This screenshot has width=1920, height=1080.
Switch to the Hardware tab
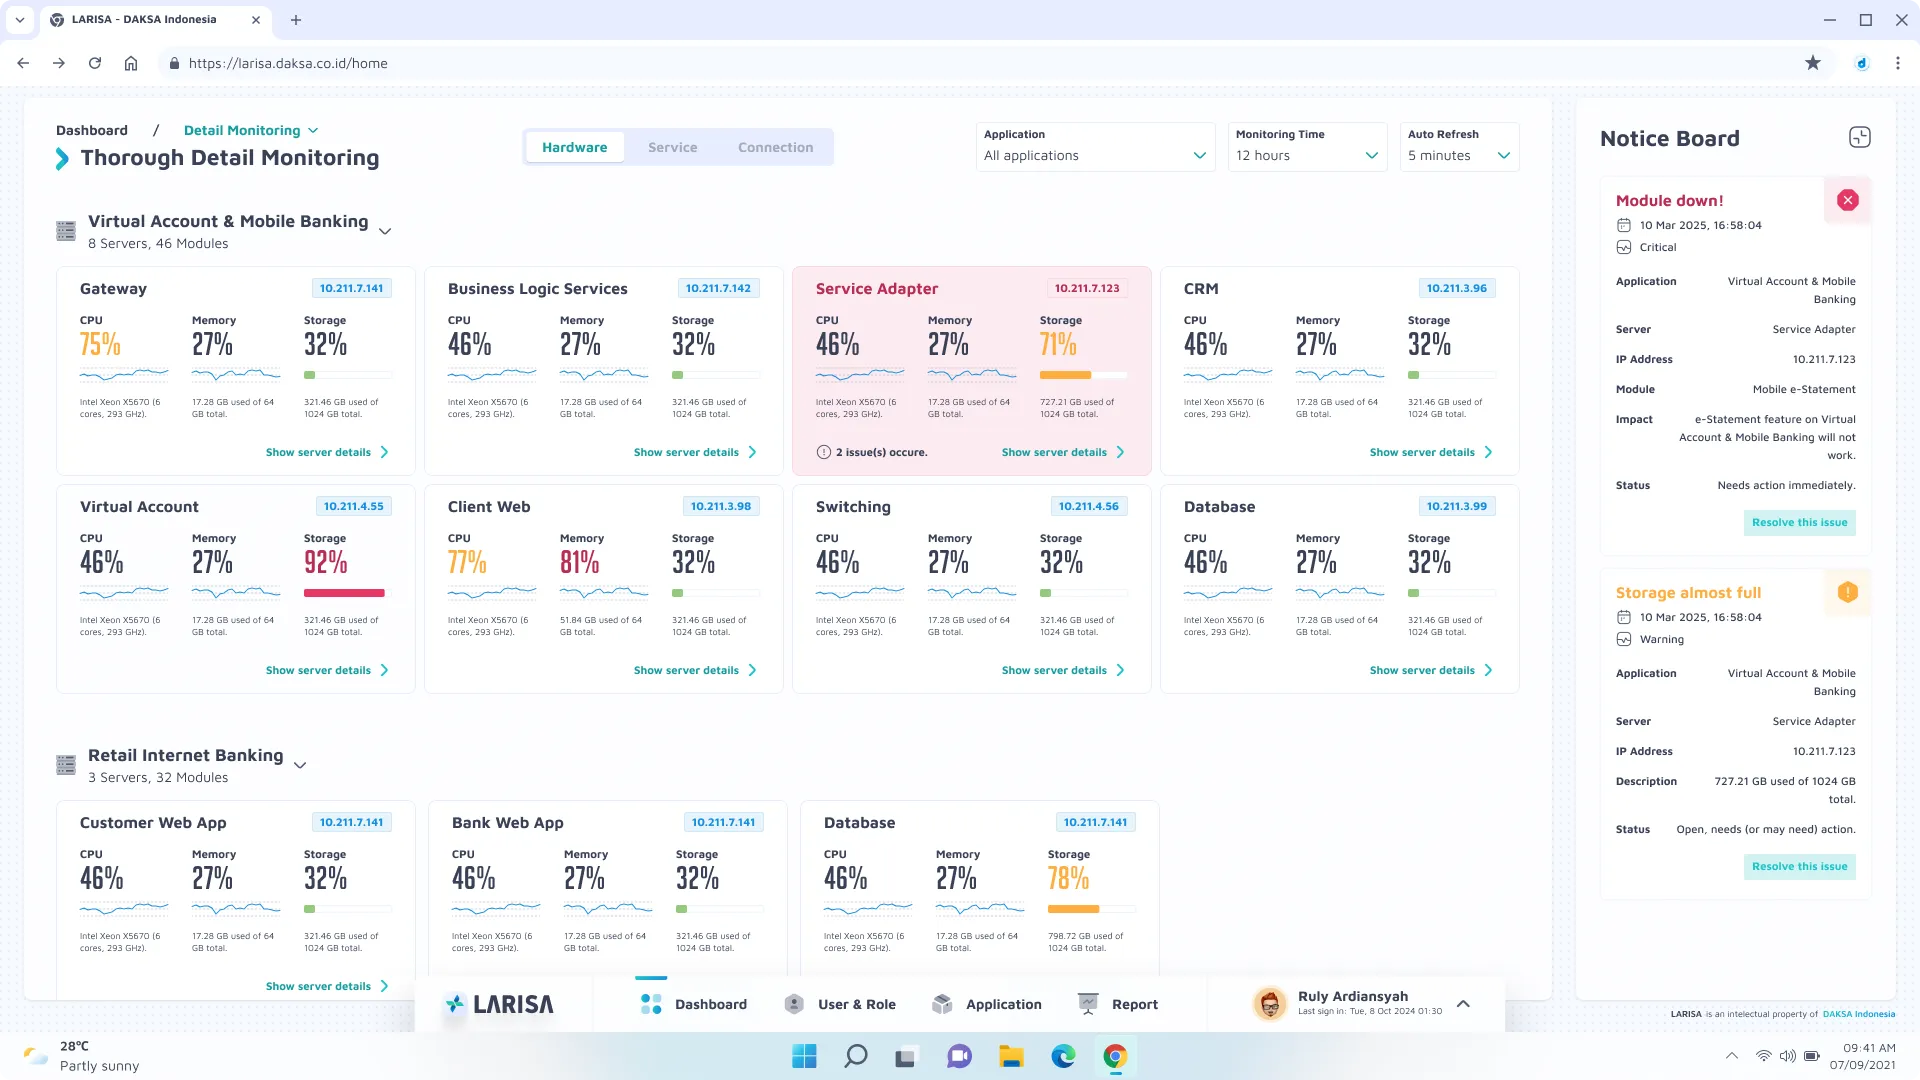575,147
